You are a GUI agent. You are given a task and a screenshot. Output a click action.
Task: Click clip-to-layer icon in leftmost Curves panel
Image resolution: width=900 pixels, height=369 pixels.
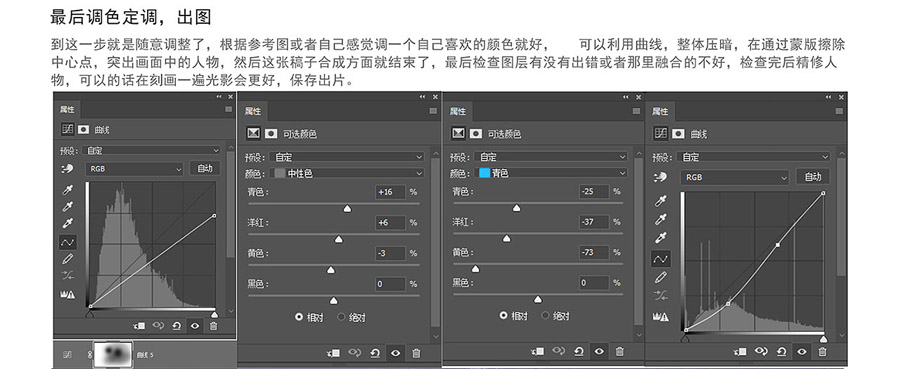pyautogui.click(x=139, y=326)
